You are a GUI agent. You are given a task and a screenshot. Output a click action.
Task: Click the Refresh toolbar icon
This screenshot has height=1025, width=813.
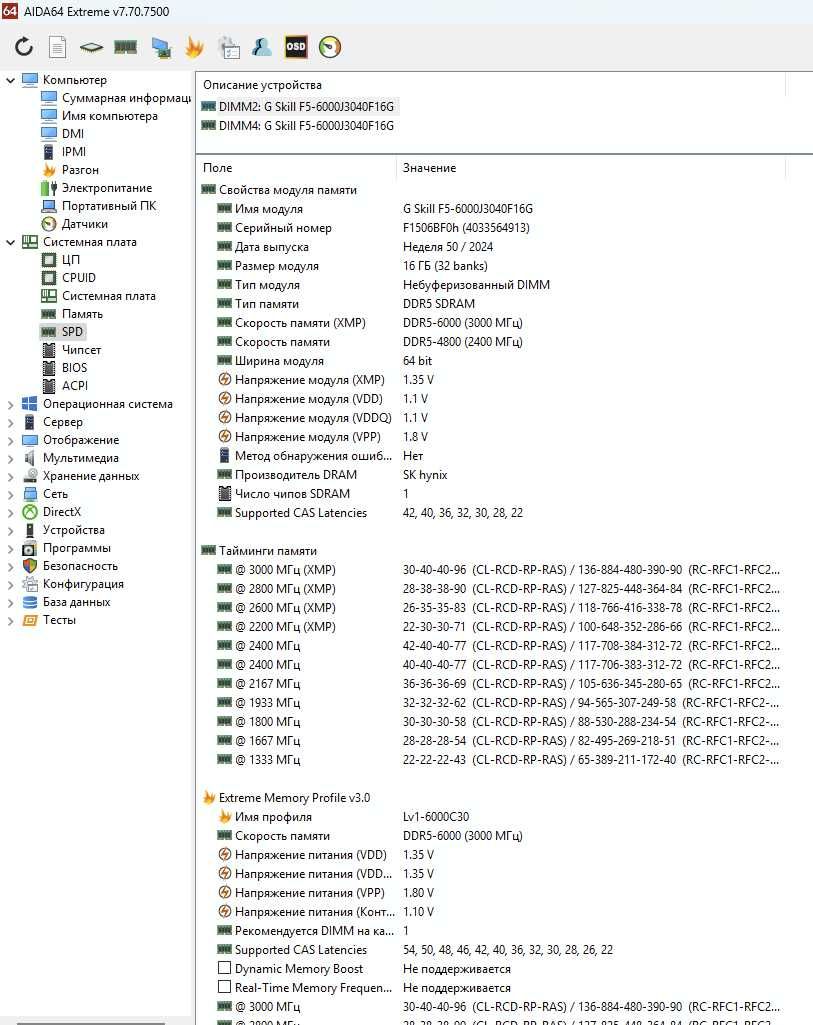pyautogui.click(x=24, y=46)
